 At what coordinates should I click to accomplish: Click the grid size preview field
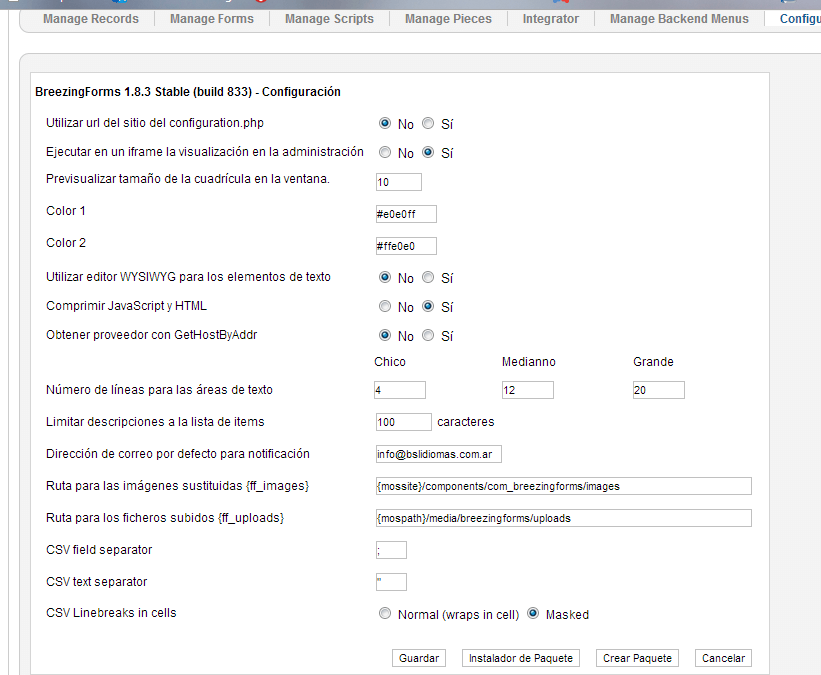pyautogui.click(x=398, y=182)
